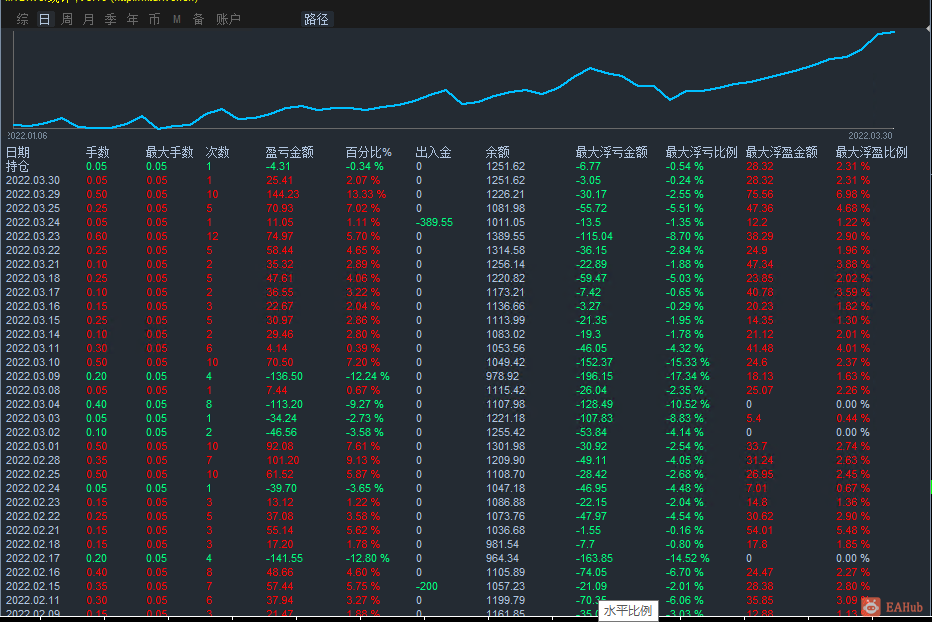Click the 最大浮盈金额 column header
This screenshot has width=932, height=622.
782,152
